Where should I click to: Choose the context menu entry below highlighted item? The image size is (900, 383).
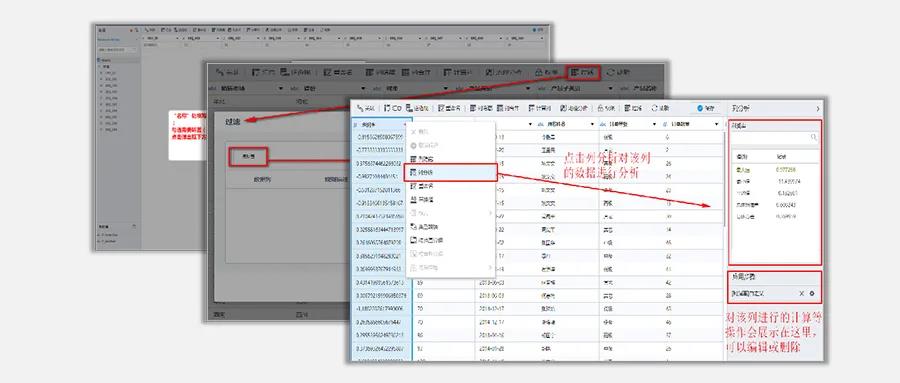tap(451, 186)
